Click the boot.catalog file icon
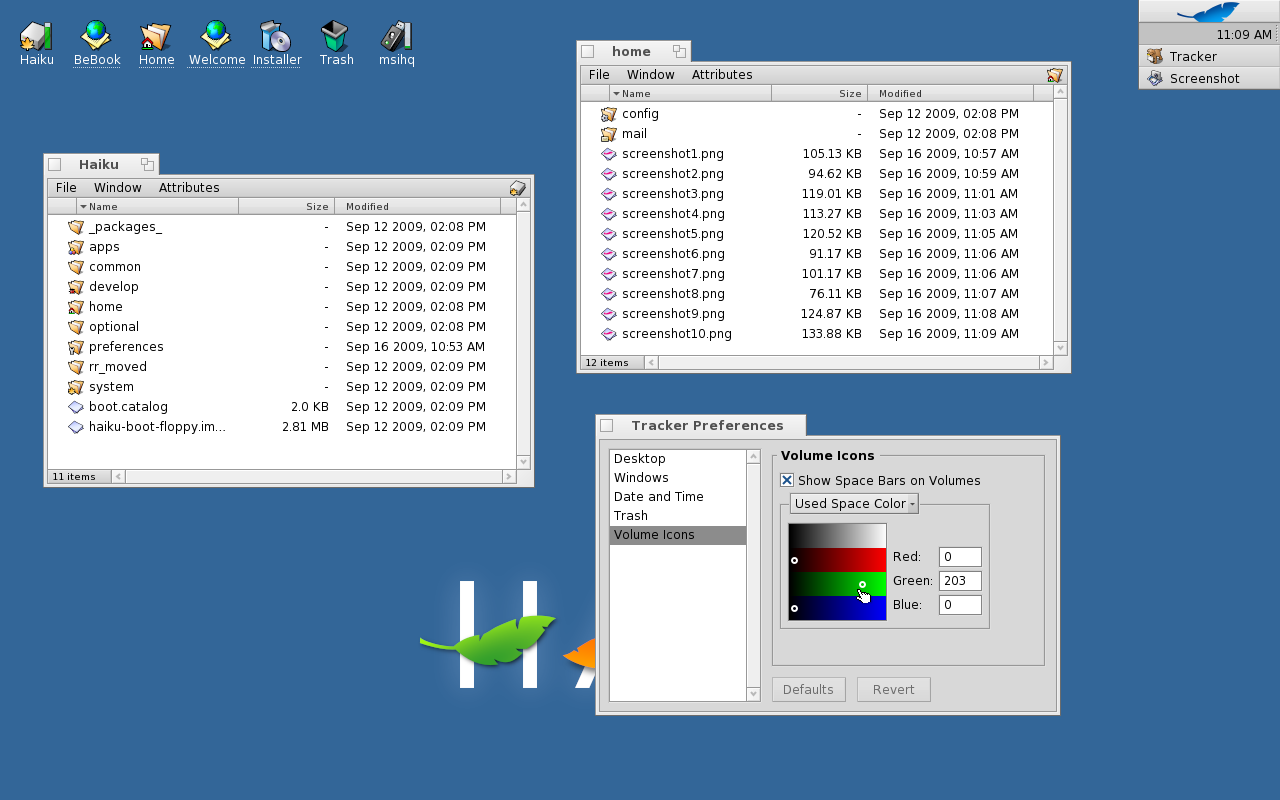 (x=76, y=407)
